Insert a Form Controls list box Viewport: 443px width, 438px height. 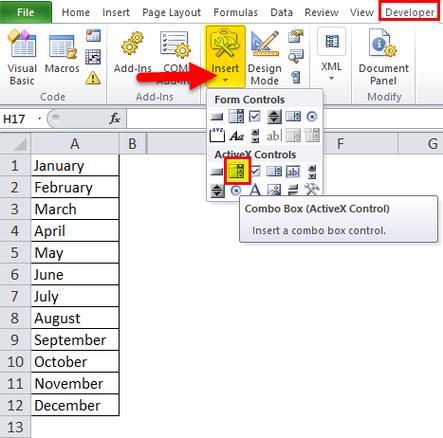point(293,117)
